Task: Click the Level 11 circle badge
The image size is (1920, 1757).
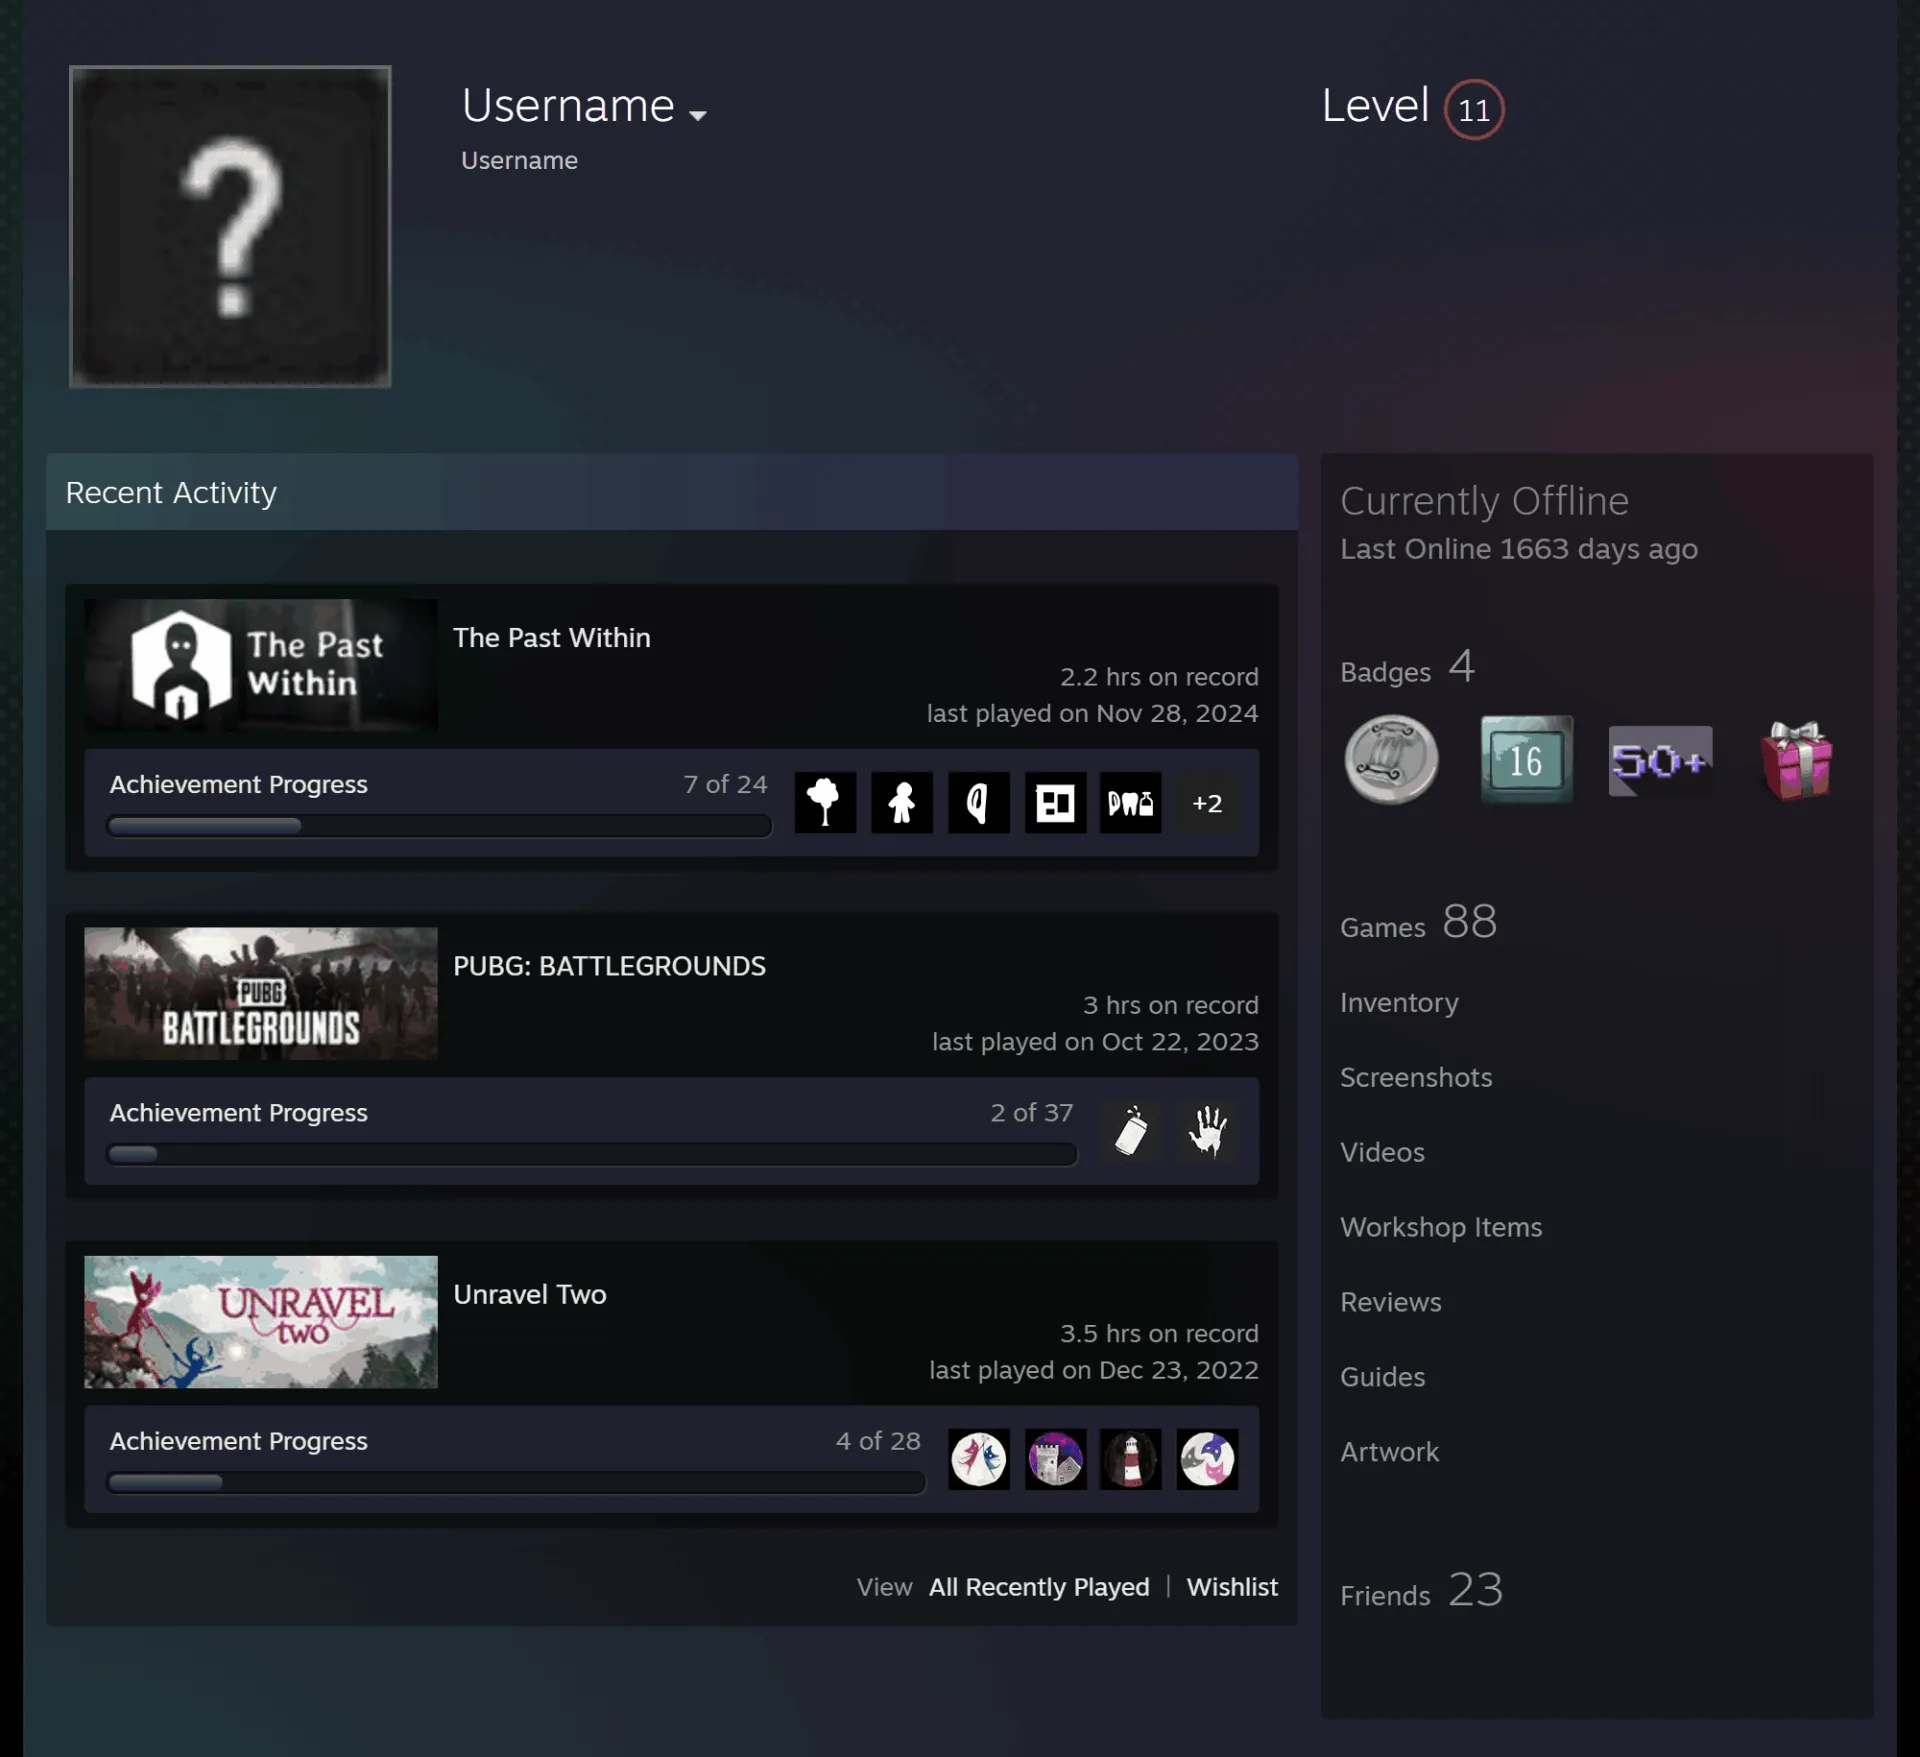Action: tap(1473, 109)
